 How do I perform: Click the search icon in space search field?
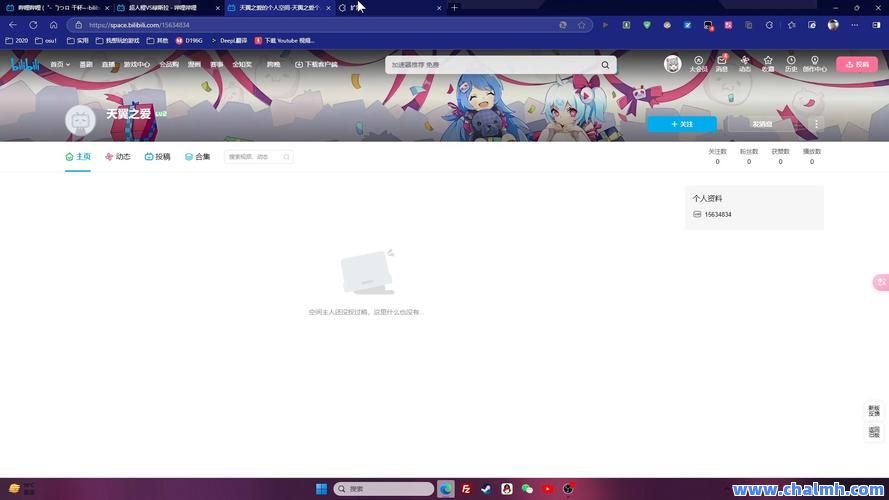point(286,157)
